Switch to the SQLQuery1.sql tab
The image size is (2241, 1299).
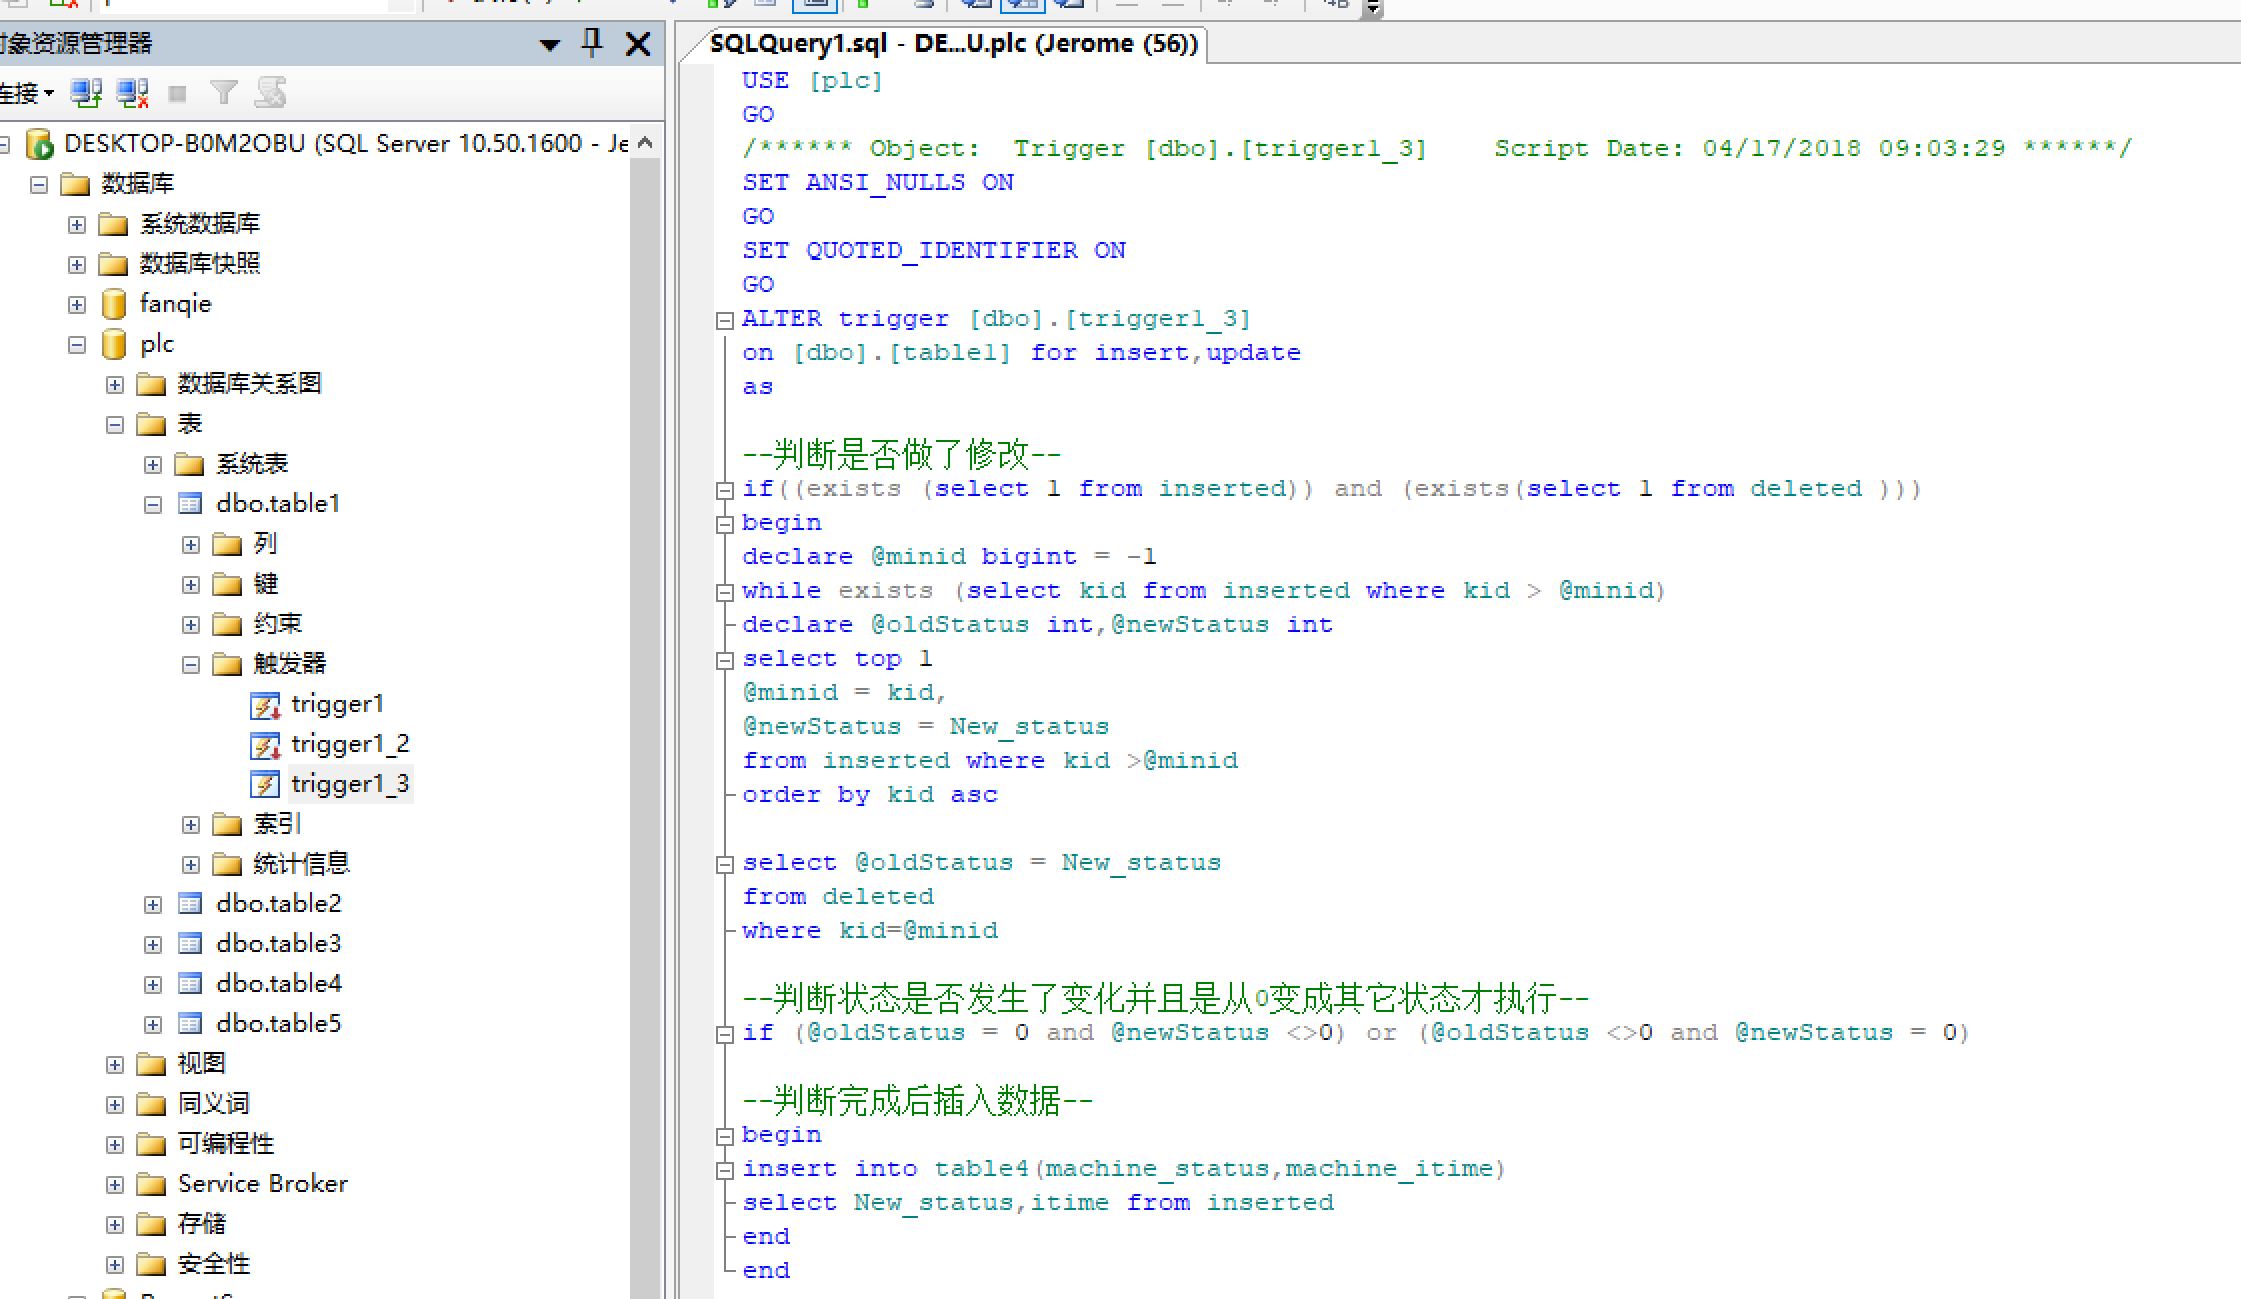(952, 44)
